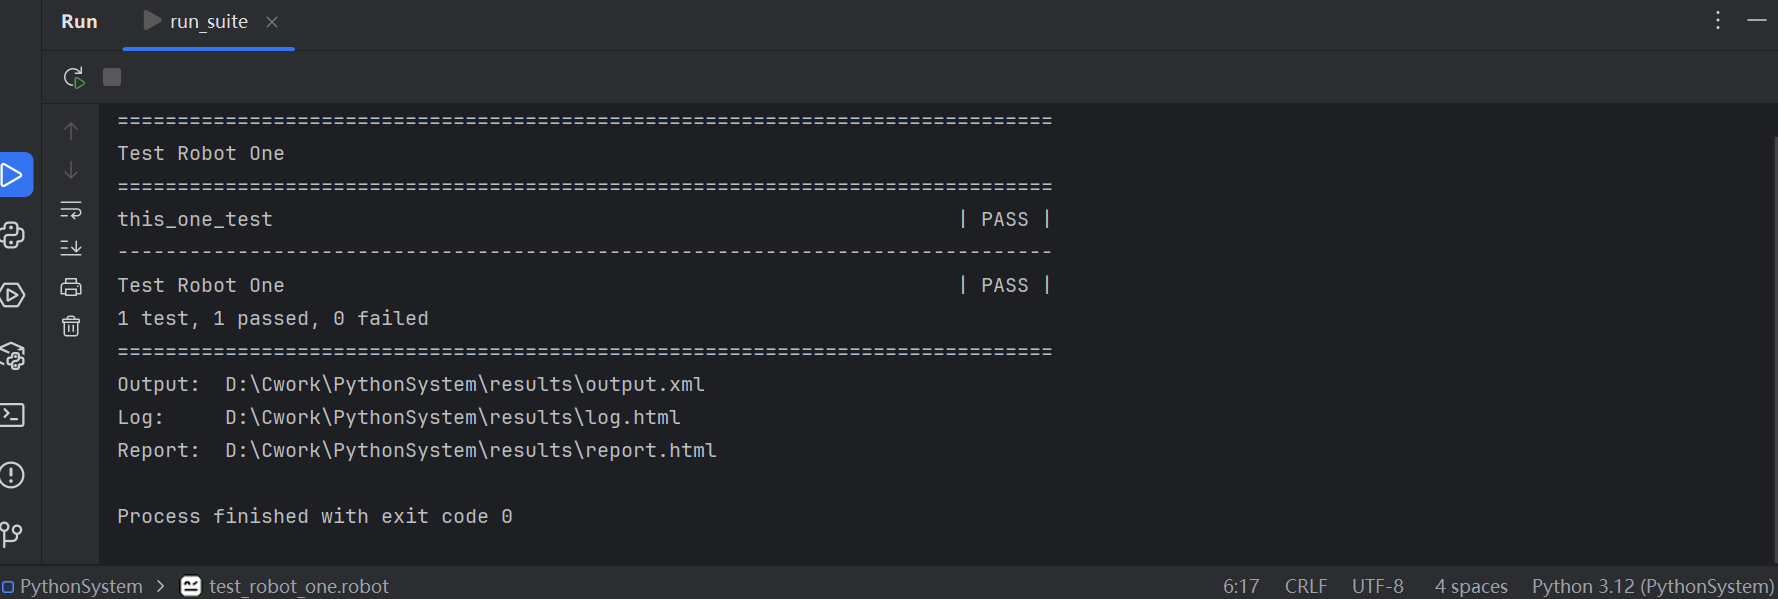The image size is (1778, 599).
Task: Rerun the run_suite configuration
Action: (x=71, y=76)
